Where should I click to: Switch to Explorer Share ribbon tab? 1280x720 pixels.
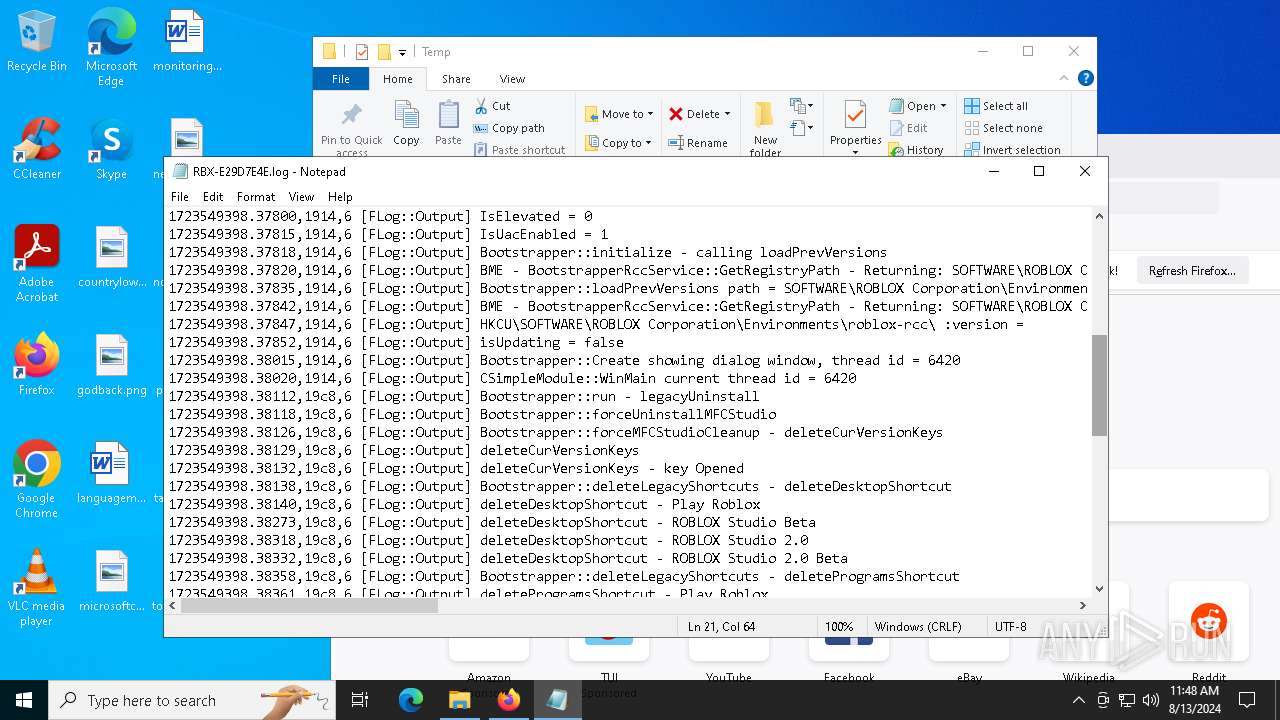click(456, 79)
